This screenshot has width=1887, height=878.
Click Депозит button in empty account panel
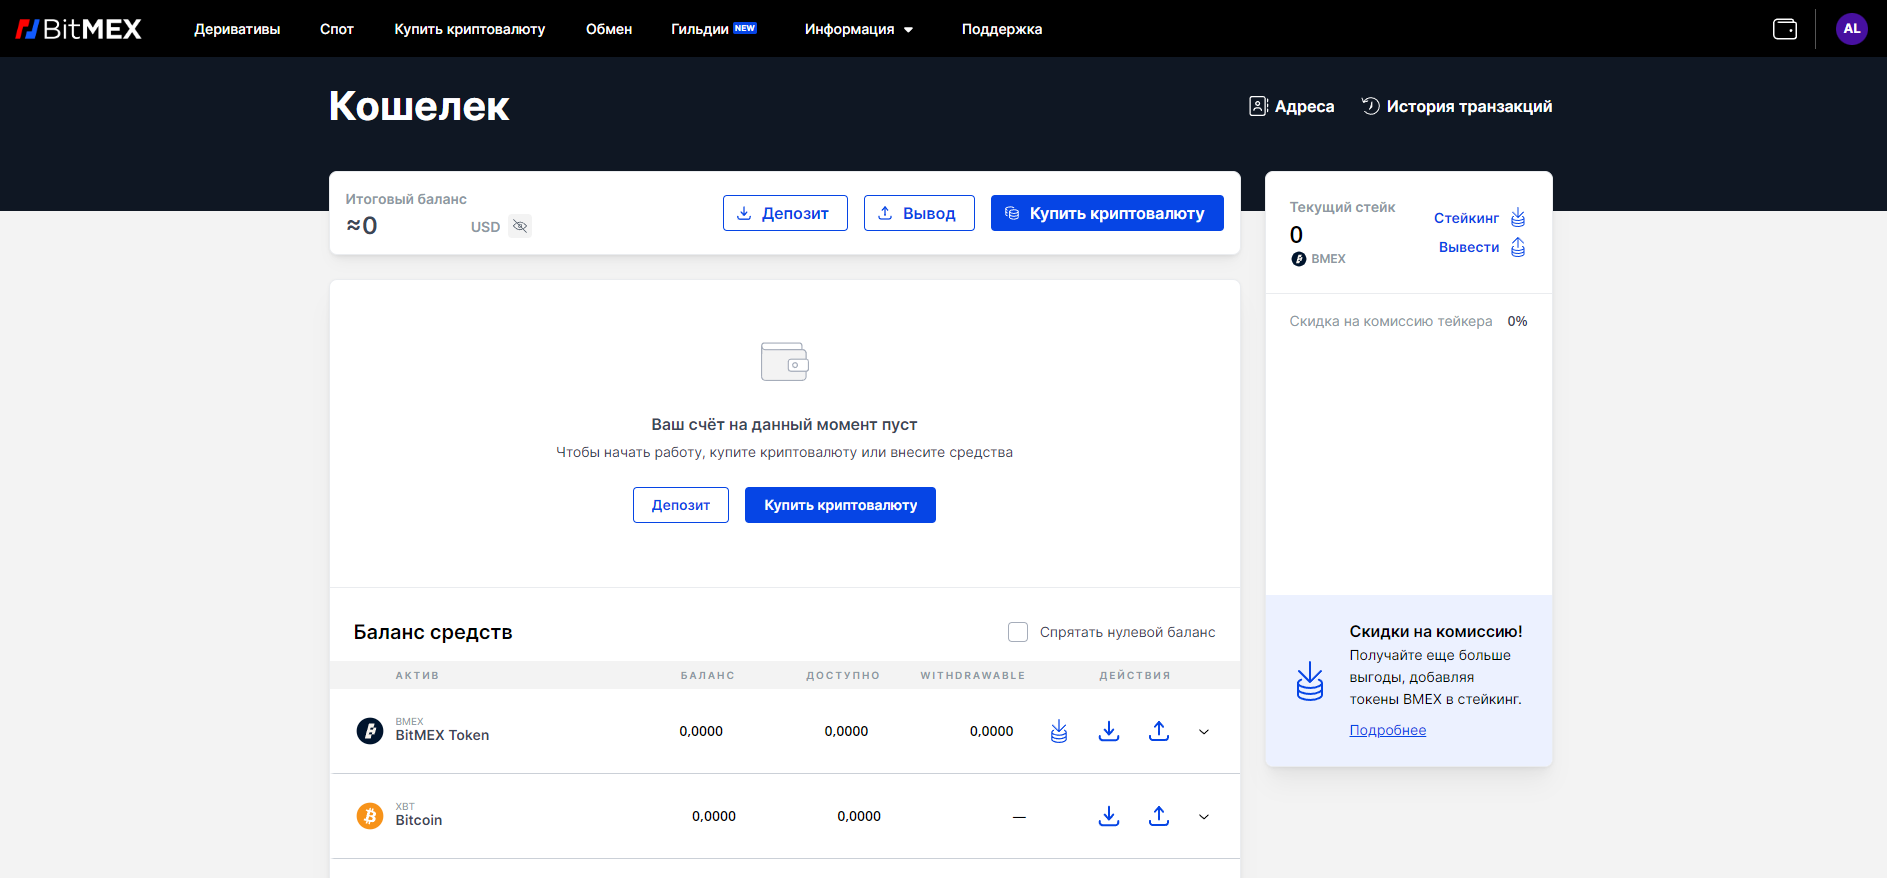click(x=681, y=505)
